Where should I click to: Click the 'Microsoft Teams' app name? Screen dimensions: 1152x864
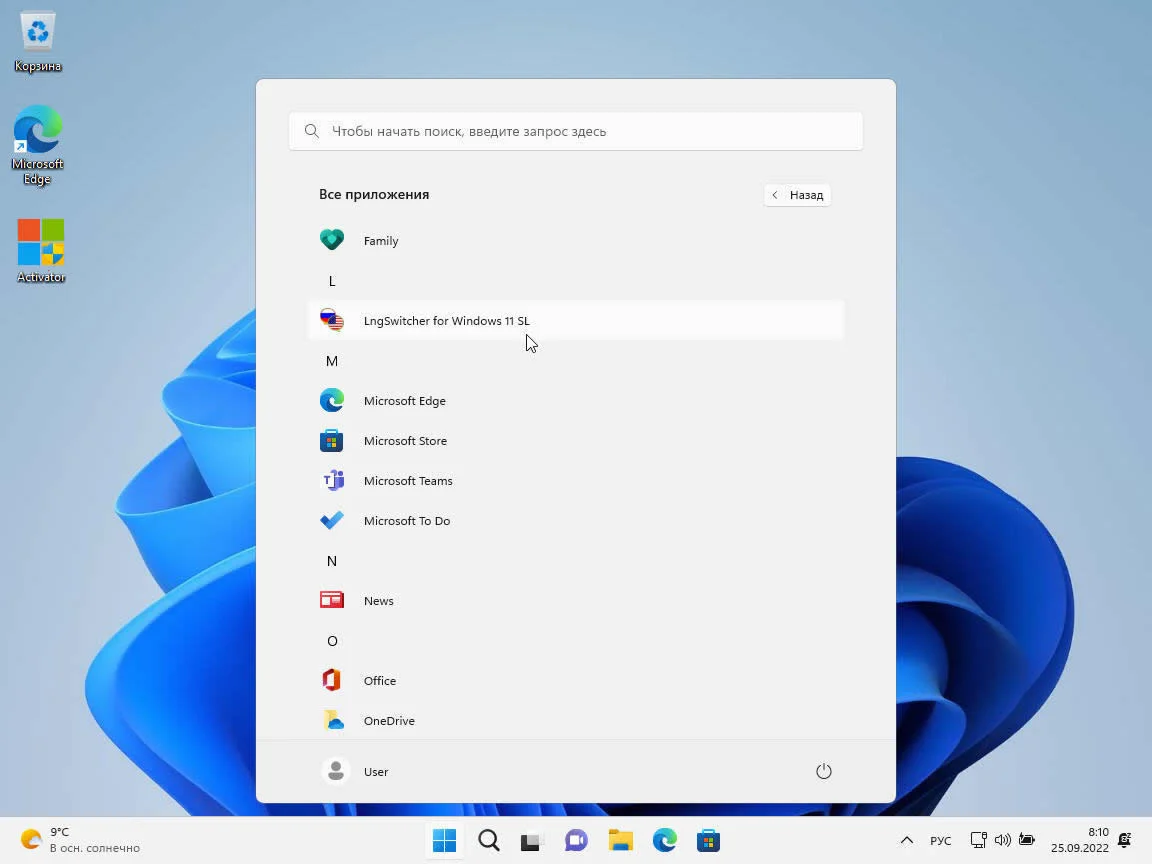click(408, 480)
